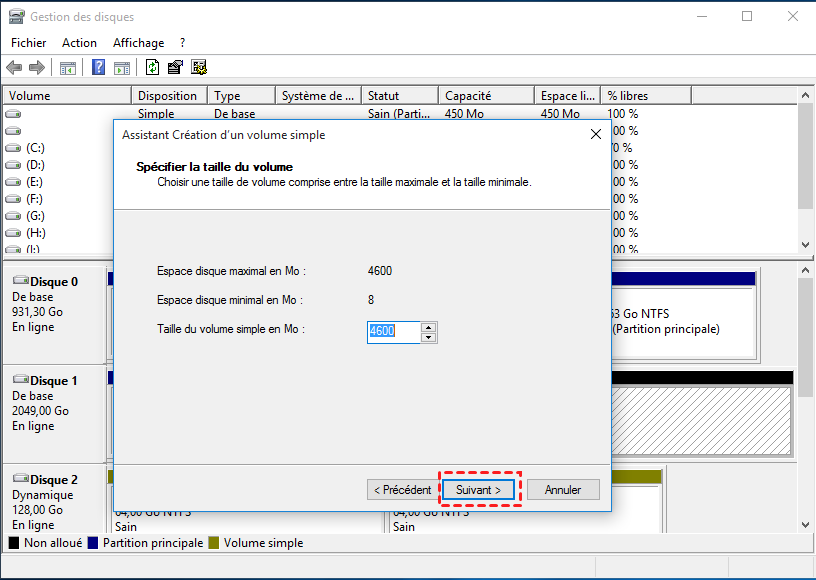The width and height of the screenshot is (816, 580).
Task: Click the Annuler button
Action: [563, 489]
